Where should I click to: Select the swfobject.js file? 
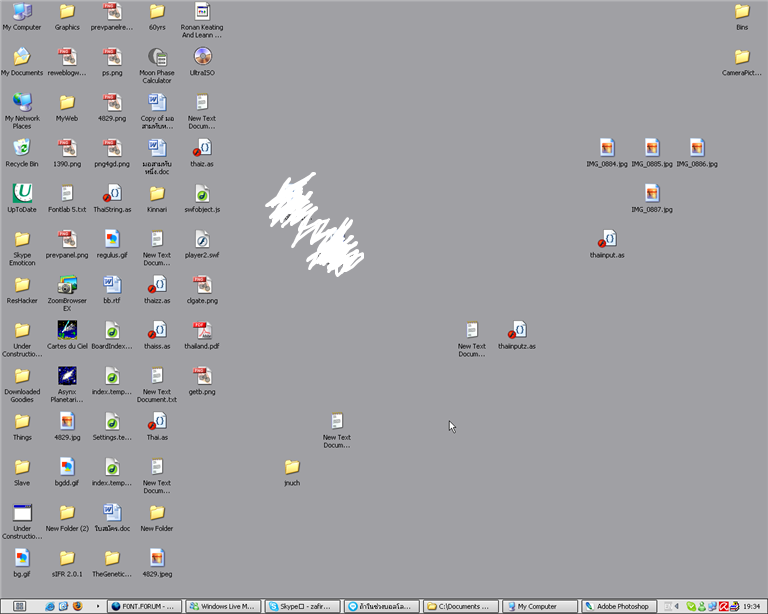click(x=202, y=198)
